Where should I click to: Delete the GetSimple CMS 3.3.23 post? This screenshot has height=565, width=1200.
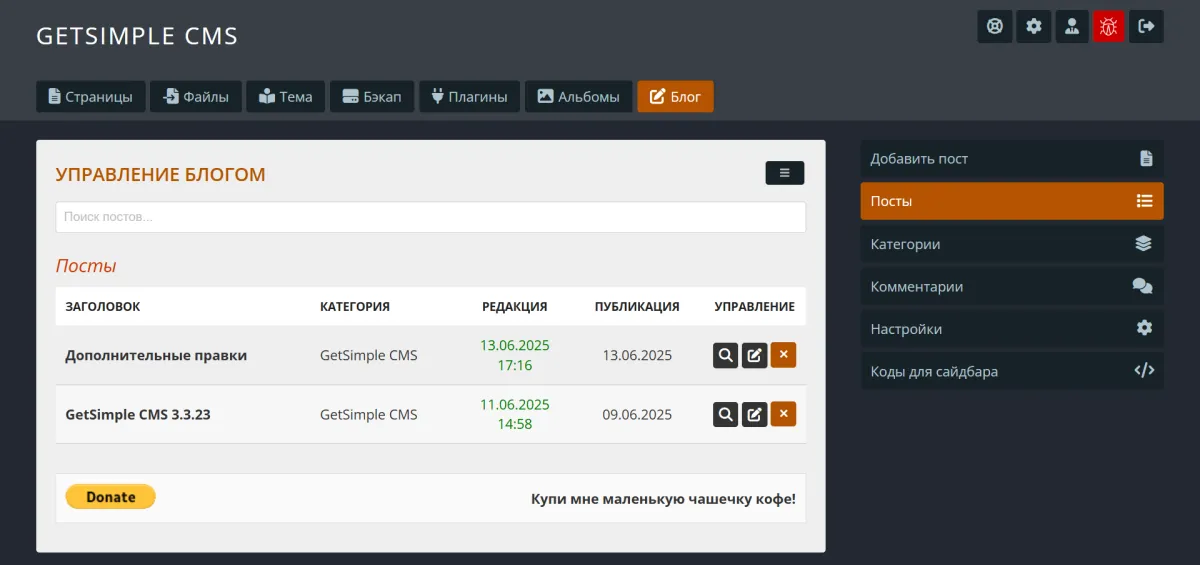[x=783, y=414]
